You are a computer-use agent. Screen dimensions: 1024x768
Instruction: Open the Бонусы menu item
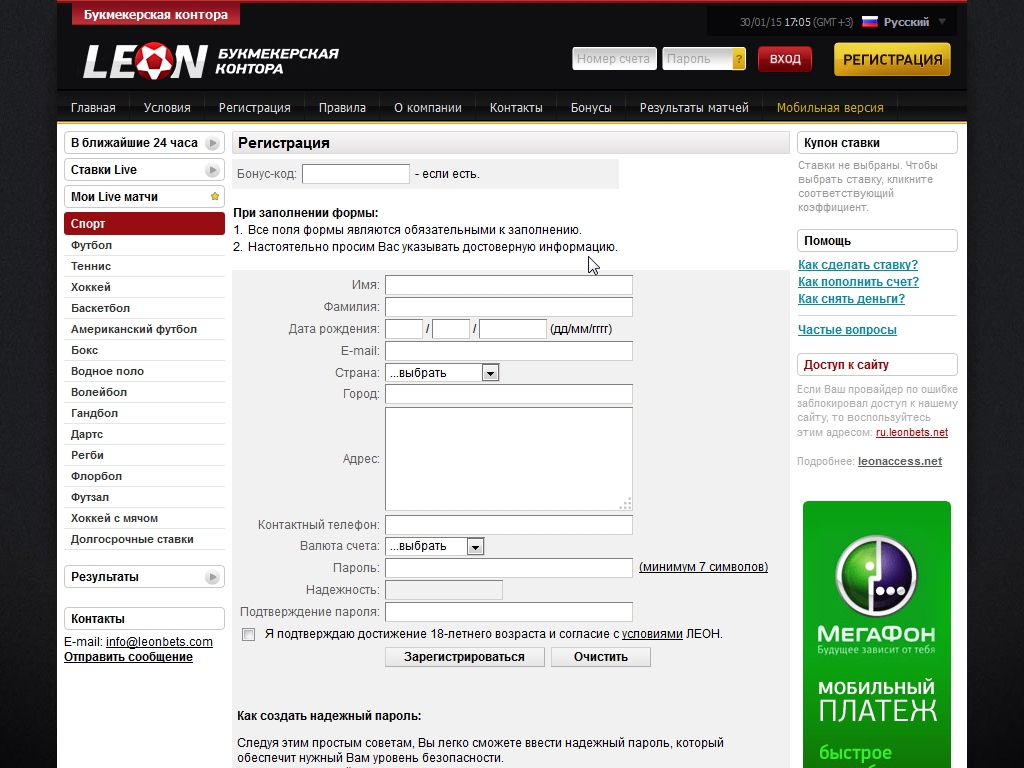591,108
